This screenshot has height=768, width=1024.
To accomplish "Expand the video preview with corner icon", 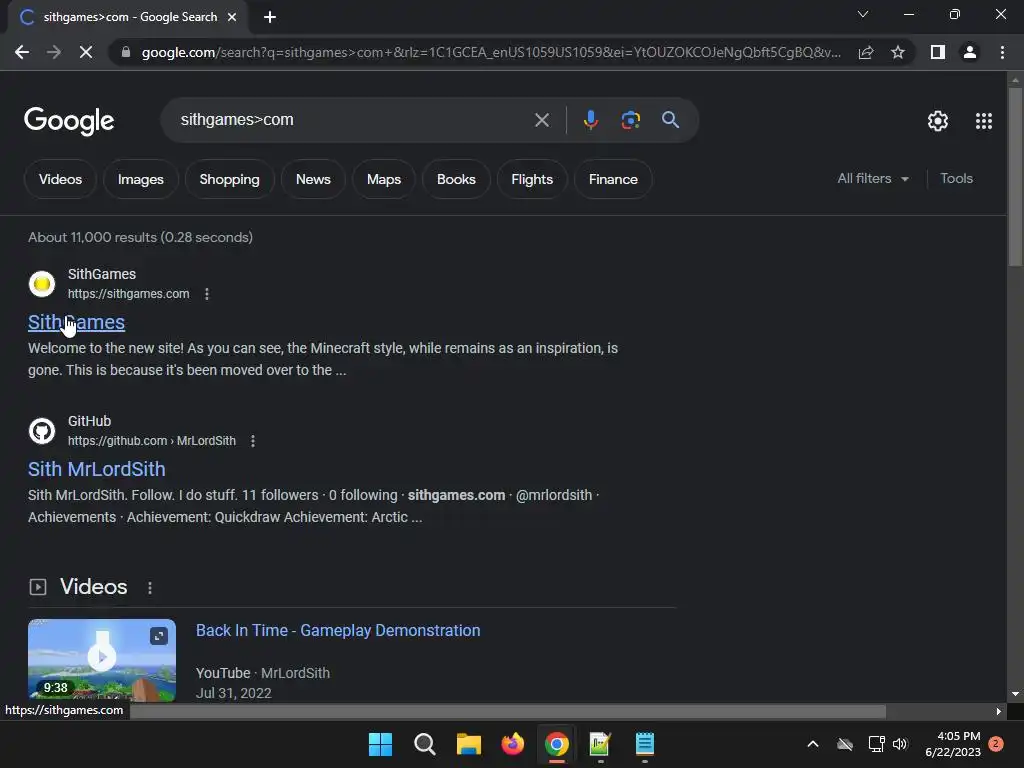I will [159, 635].
